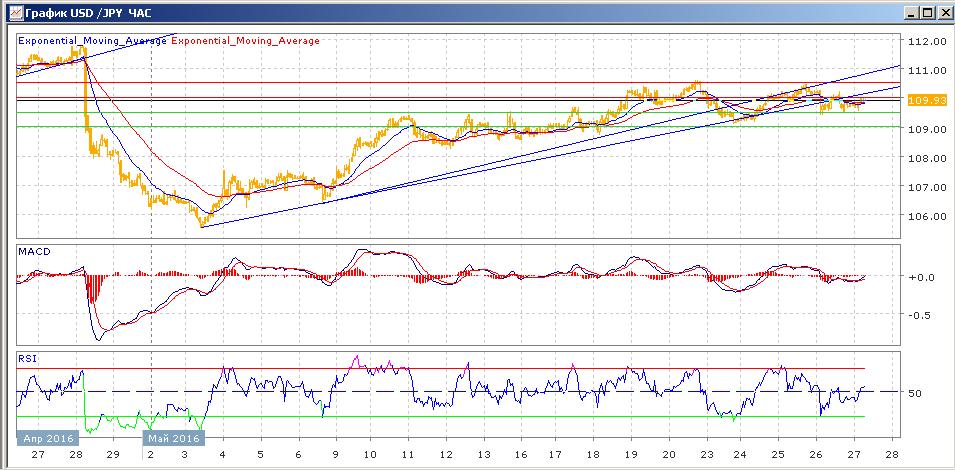Click date 28 at the right of the time axis
The width and height of the screenshot is (955, 470).
point(892,454)
